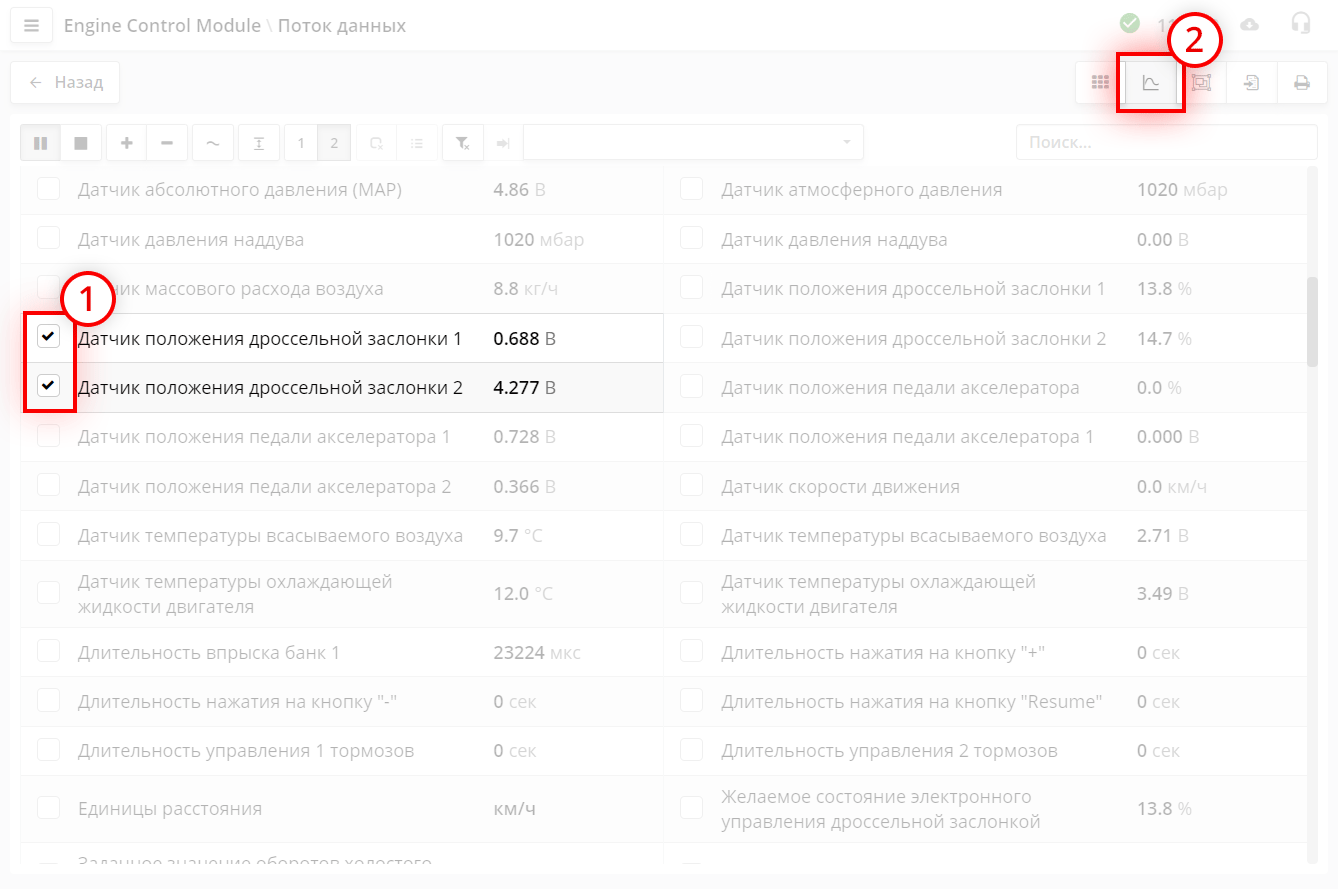Stop the data stream recording

point(81,143)
